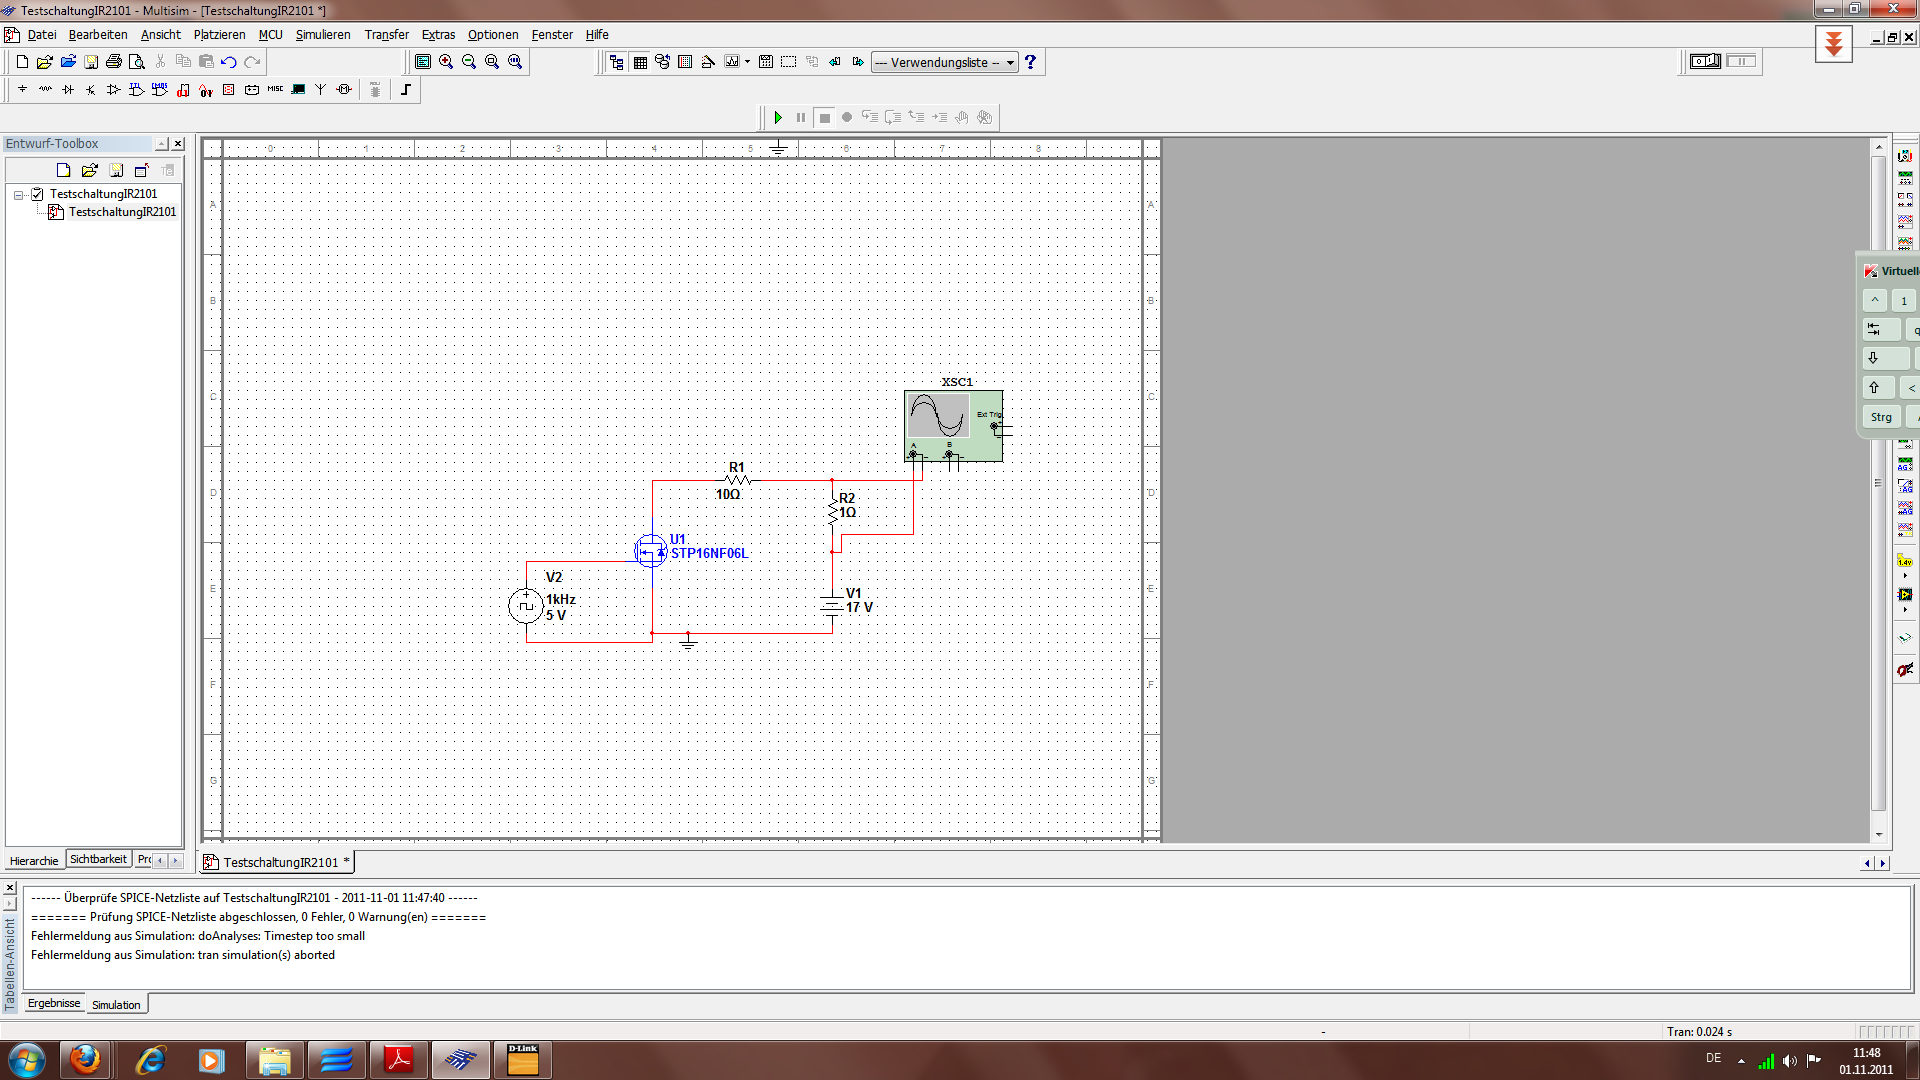Collapse the TestschaltungIR2101 tree node
Screen dimensions: 1920x1080
pyautogui.click(x=19, y=195)
